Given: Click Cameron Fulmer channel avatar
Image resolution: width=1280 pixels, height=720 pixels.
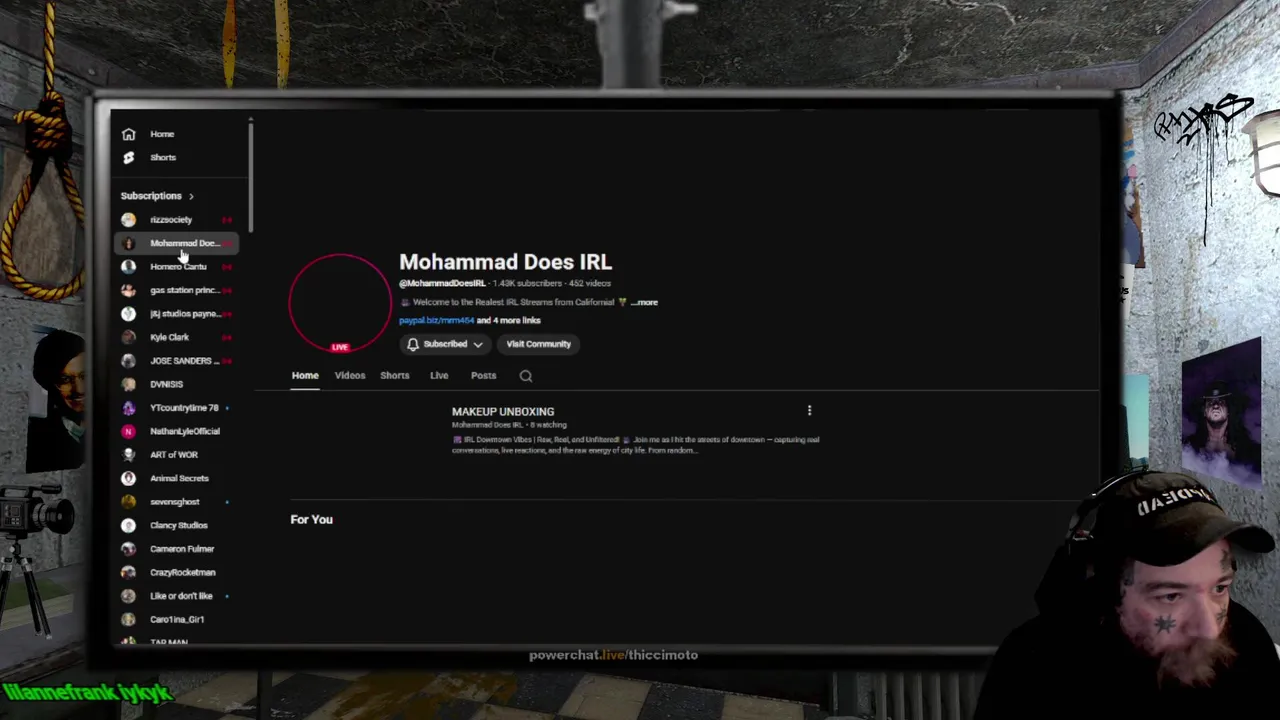Looking at the screenshot, I should (x=128, y=548).
